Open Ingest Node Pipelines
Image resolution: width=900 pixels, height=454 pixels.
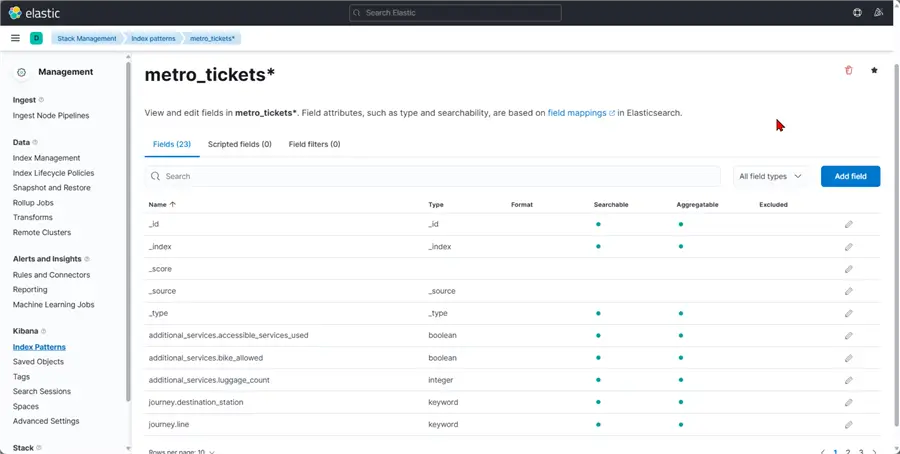[x=51, y=115]
